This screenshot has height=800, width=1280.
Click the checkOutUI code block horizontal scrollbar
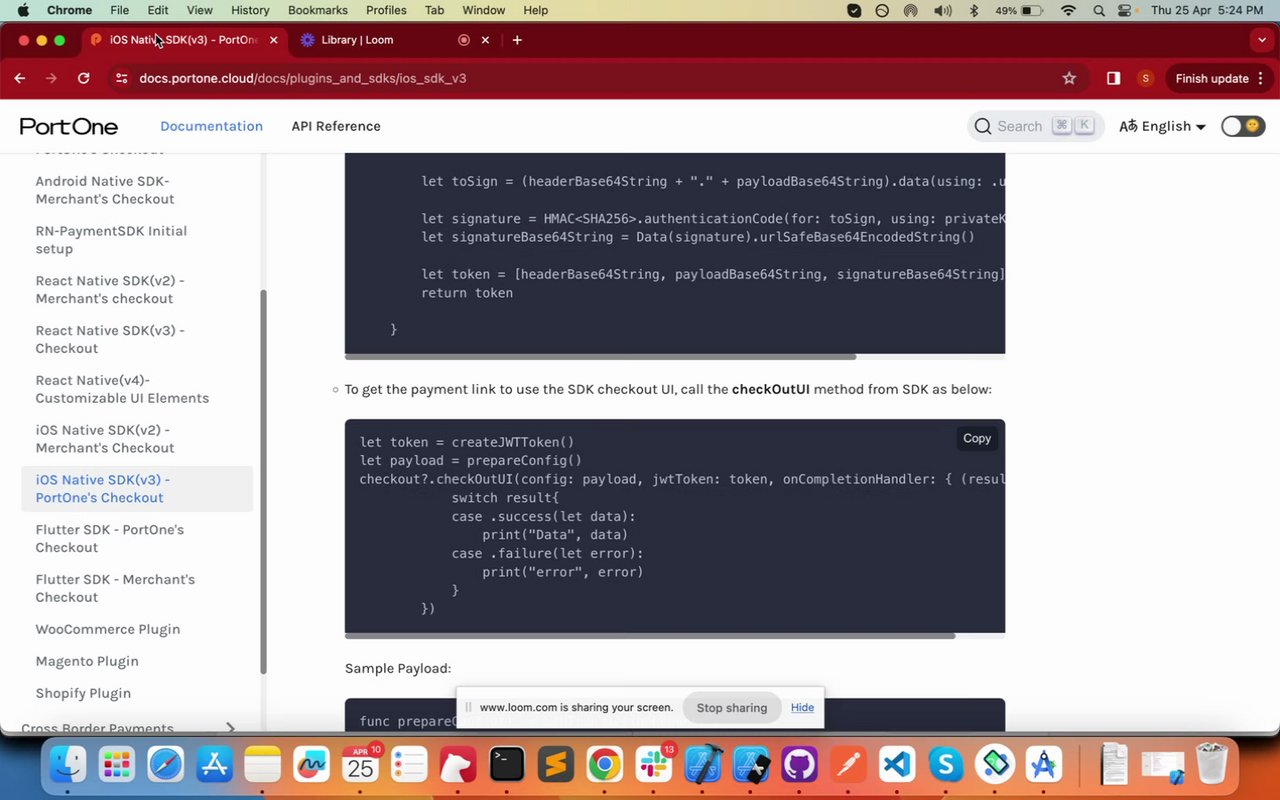coord(650,636)
